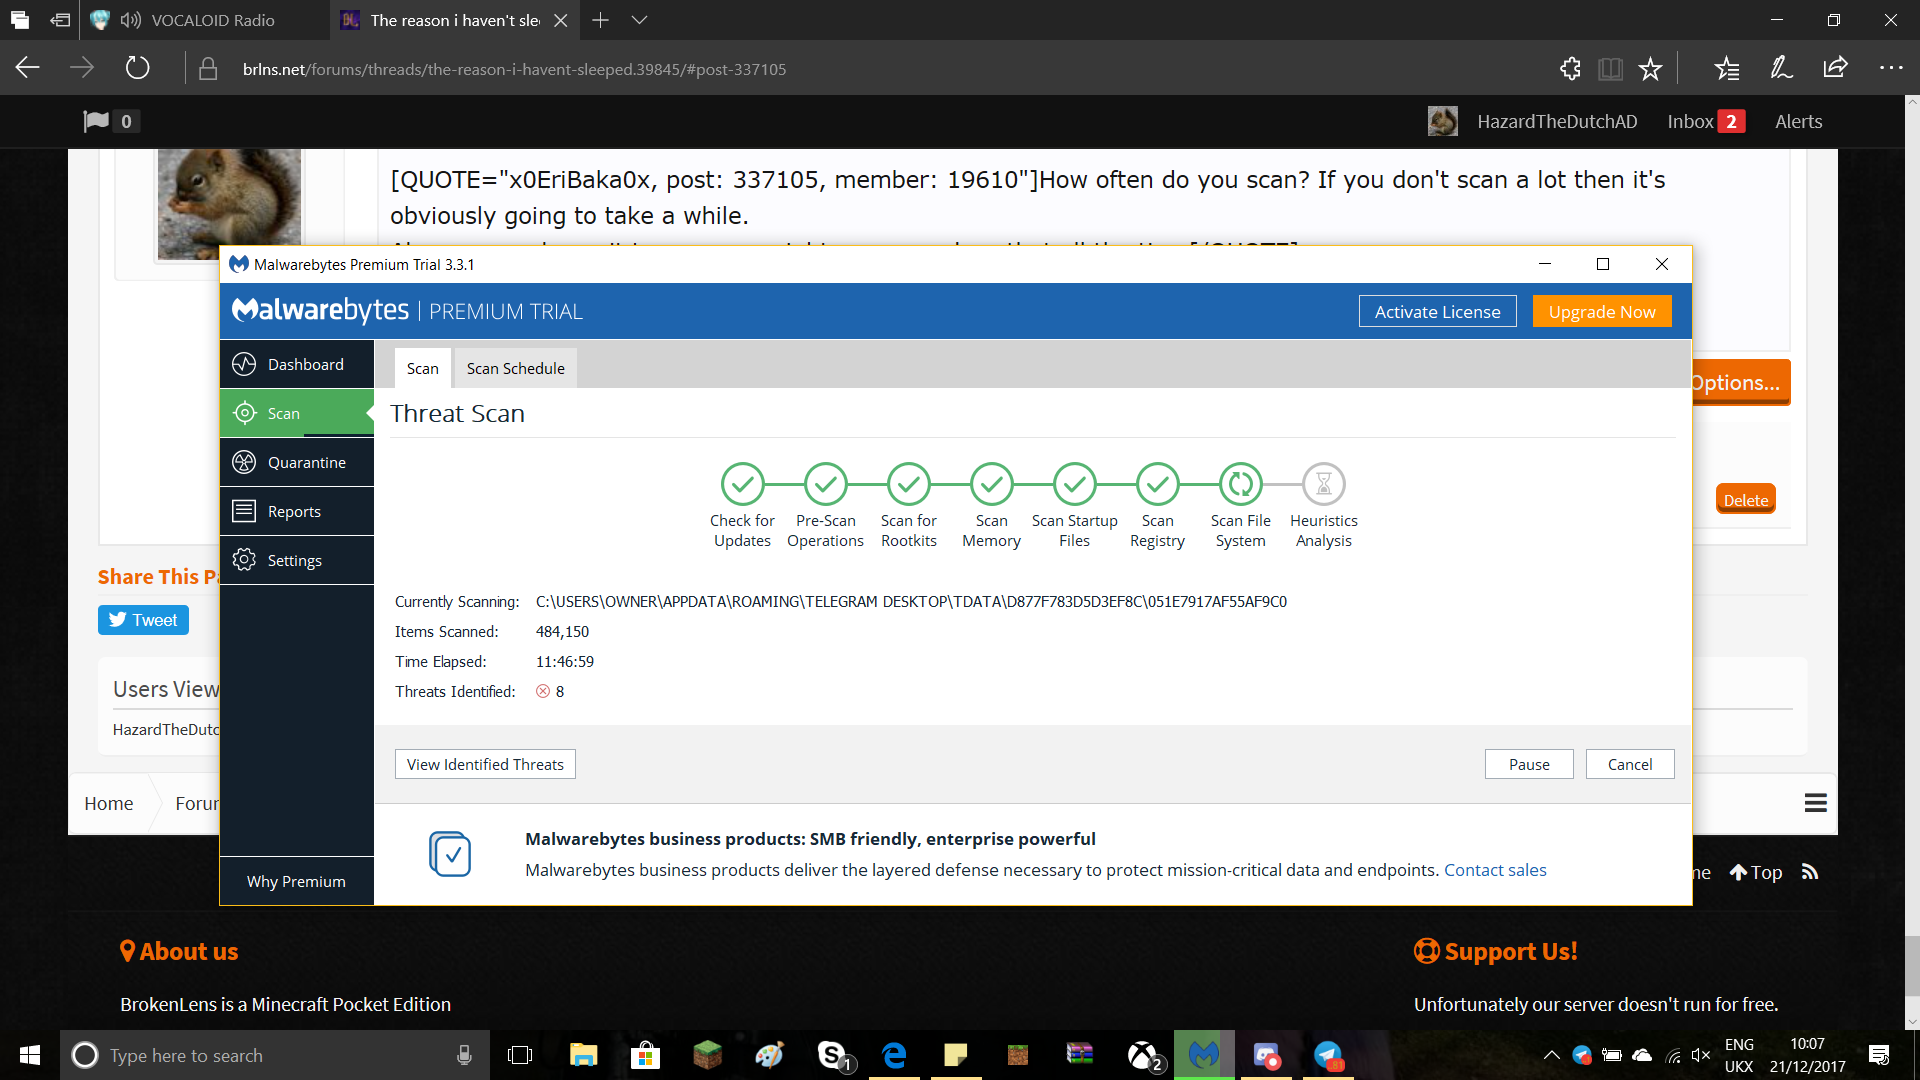Click the Pre-Scan Operations step icon

point(825,484)
